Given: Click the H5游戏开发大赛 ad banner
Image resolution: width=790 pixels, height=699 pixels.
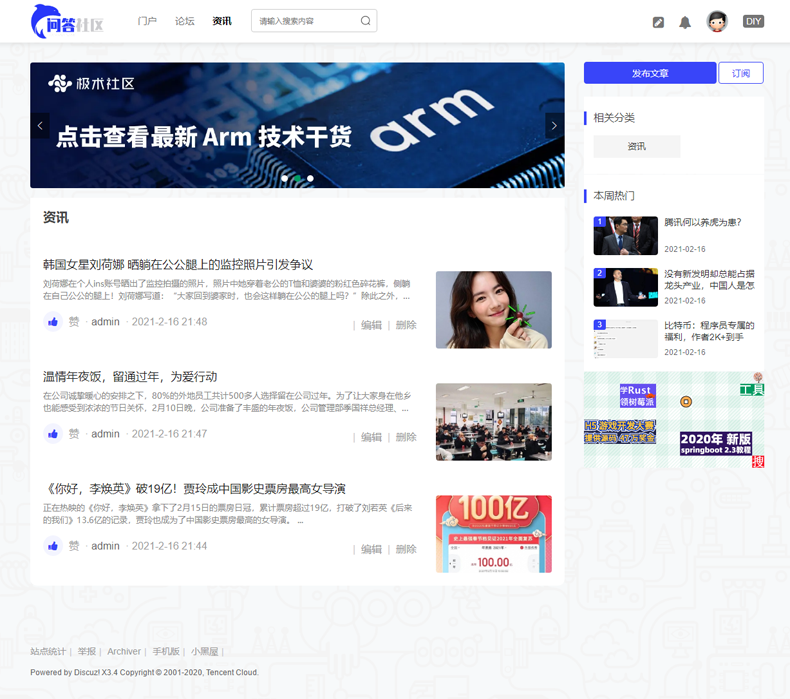Looking at the screenshot, I should click(620, 432).
